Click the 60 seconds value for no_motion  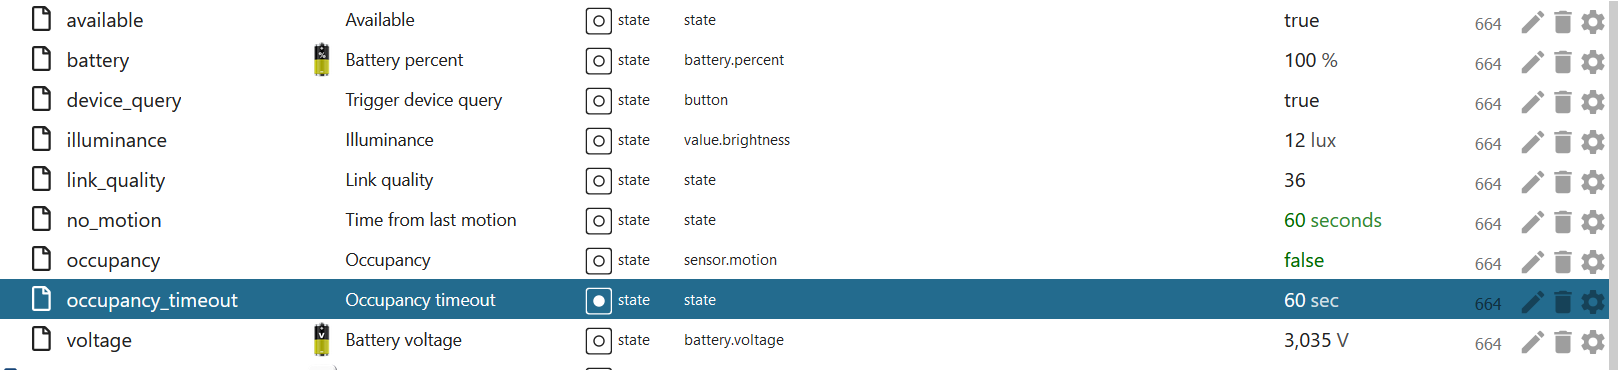(1332, 220)
